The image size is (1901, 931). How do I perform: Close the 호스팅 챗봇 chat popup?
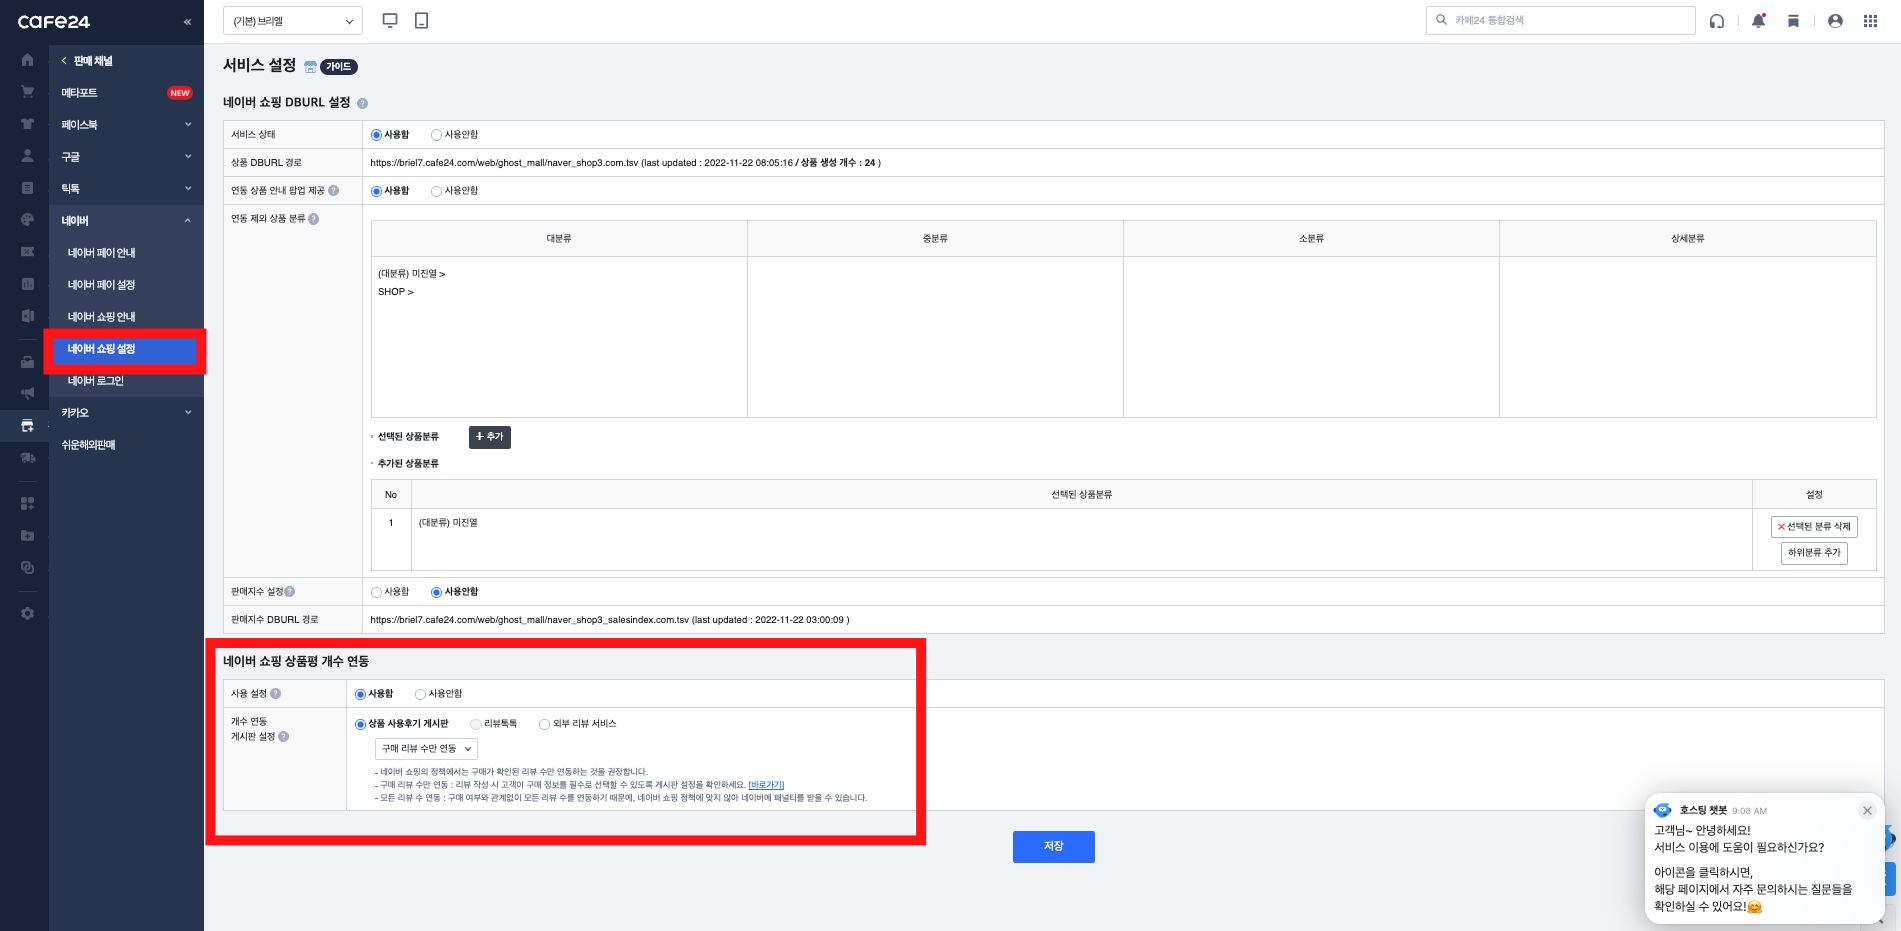pyautogui.click(x=1866, y=811)
